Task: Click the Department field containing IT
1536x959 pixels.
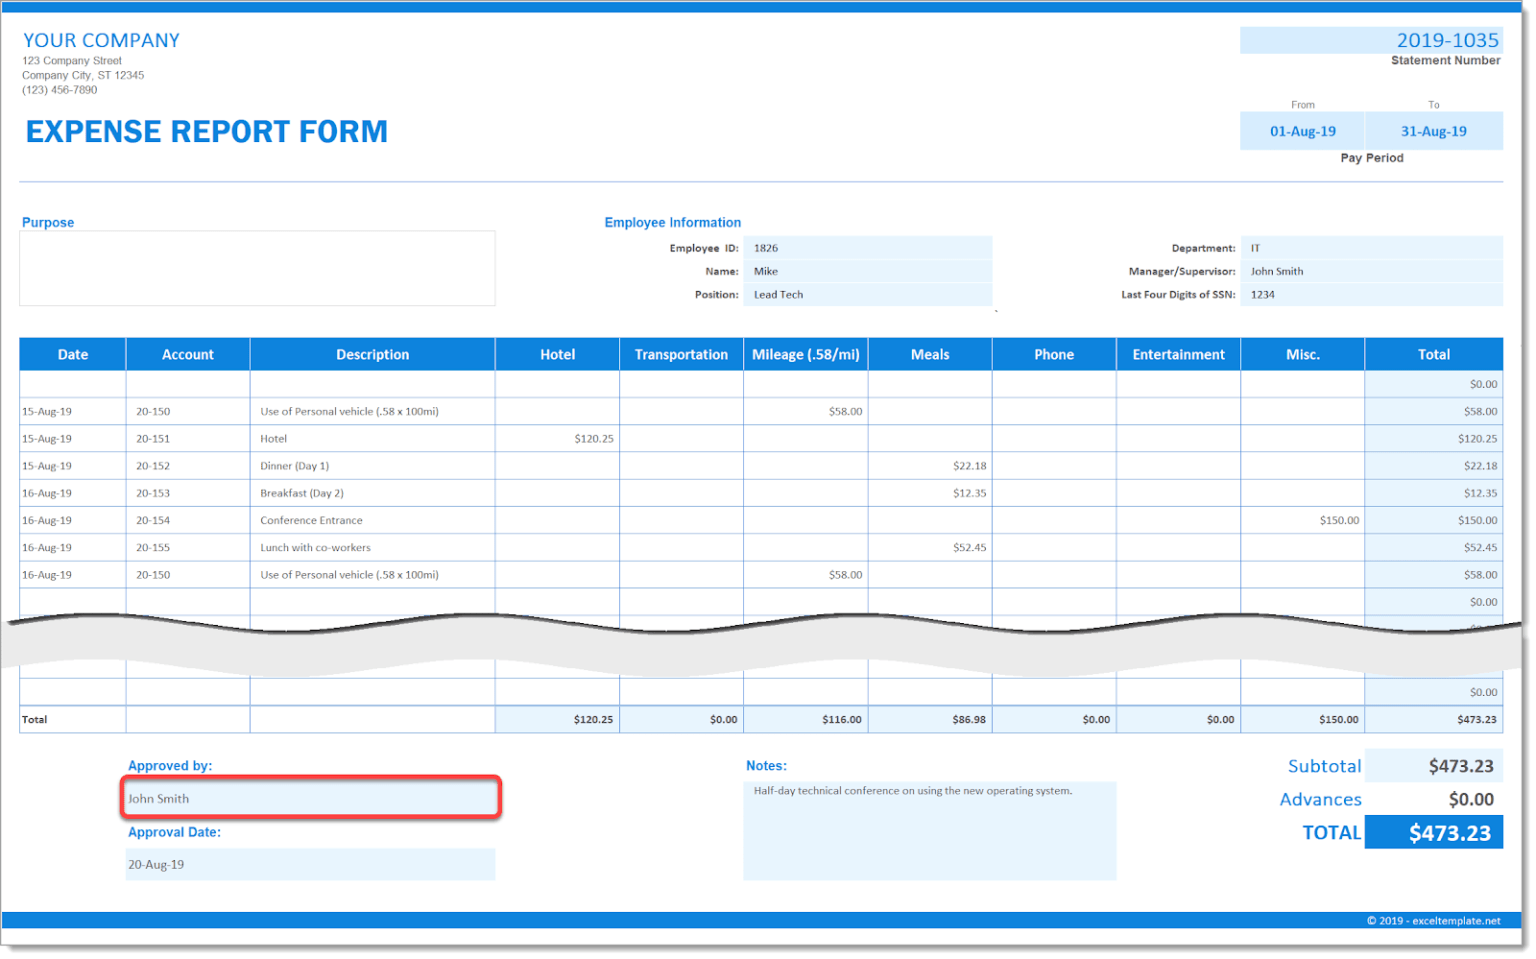Action: click(x=1371, y=248)
